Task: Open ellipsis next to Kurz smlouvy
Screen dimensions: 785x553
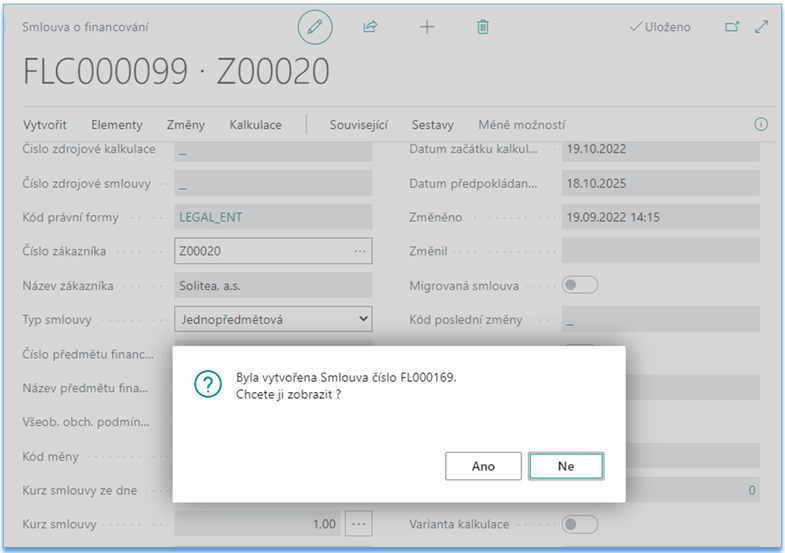Action: 359,523
